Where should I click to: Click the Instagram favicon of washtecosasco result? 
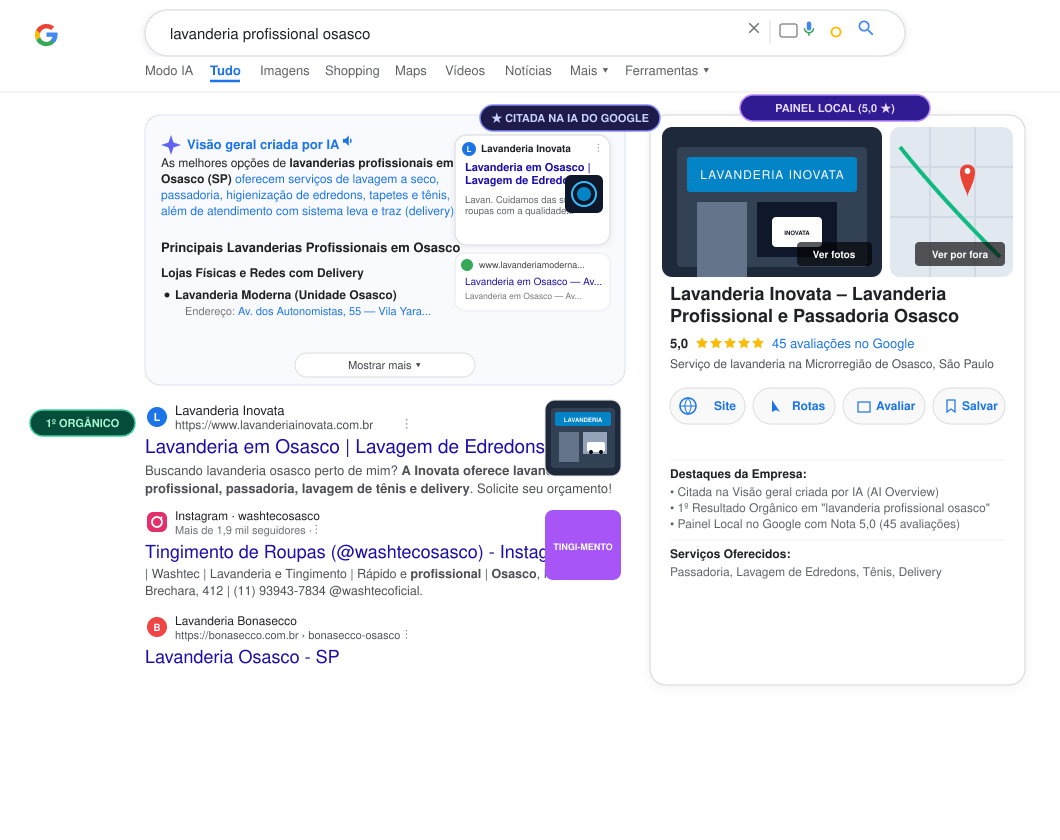coord(157,522)
